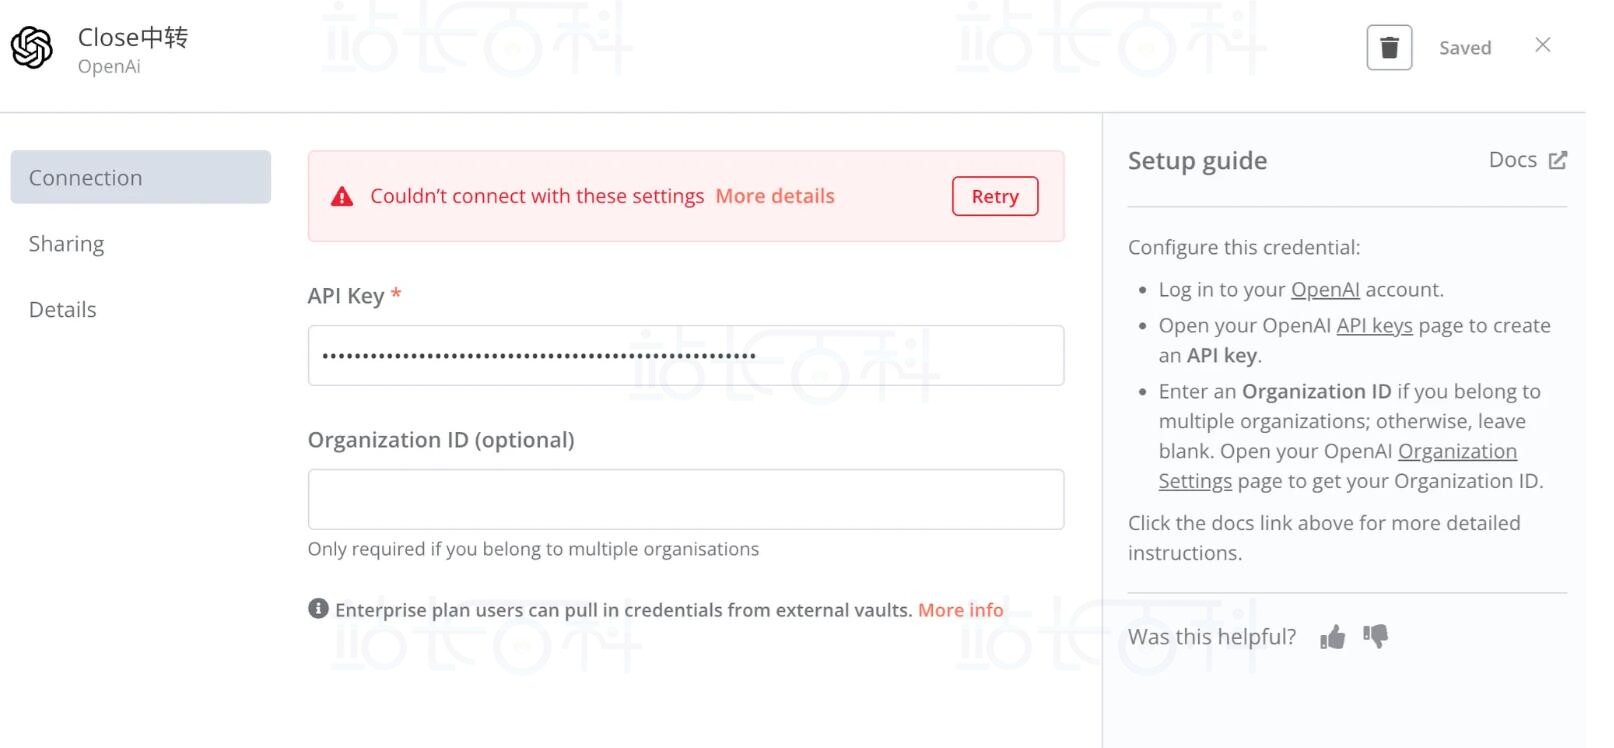Screen dimensions: 1614x748
Task: Open Docs external link icon
Action: point(1557,160)
